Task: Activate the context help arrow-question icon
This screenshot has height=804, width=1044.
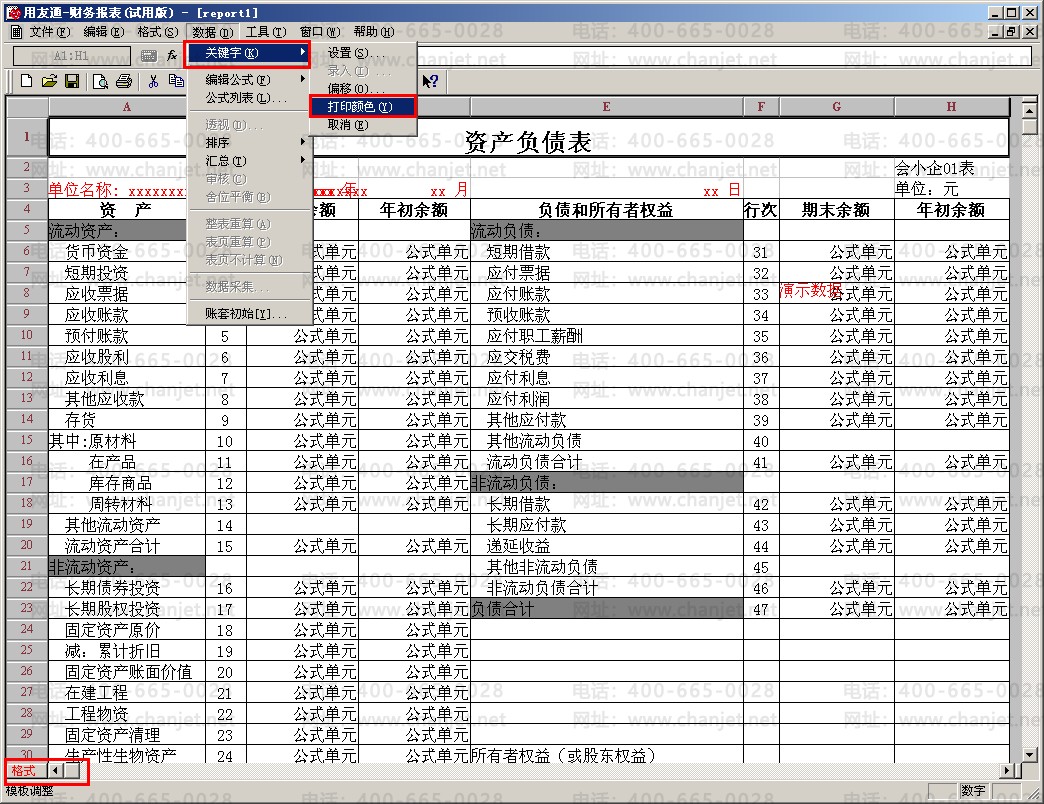Action: 431,81
